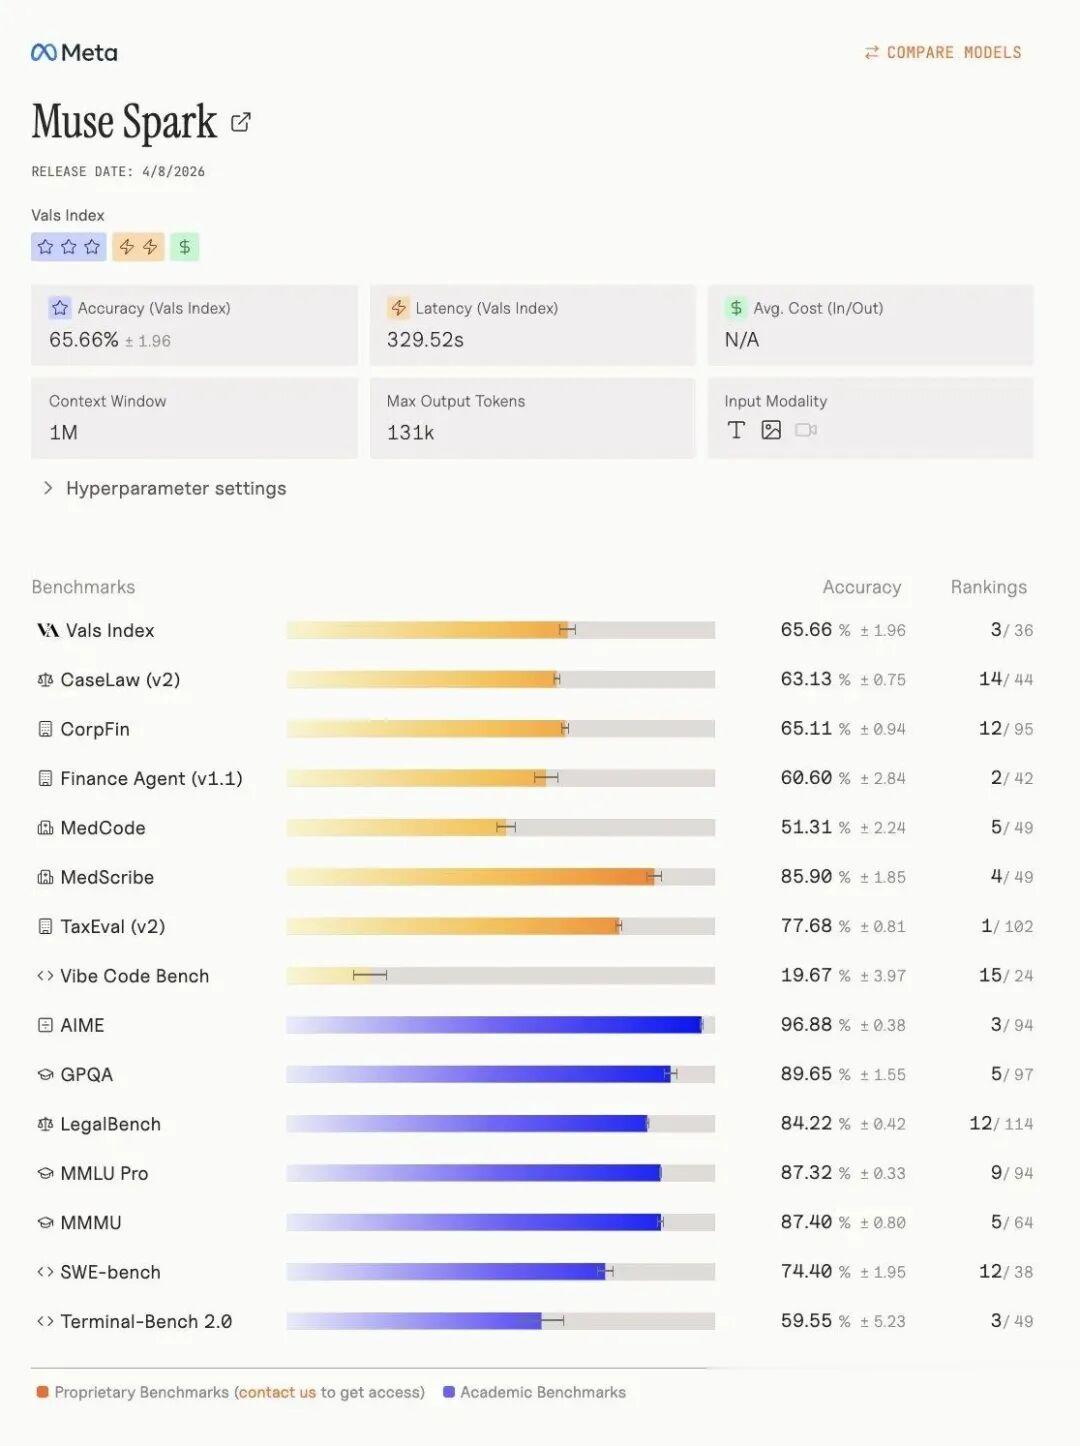
Task: Click the green dollar cost rating badge
Action: (185, 247)
